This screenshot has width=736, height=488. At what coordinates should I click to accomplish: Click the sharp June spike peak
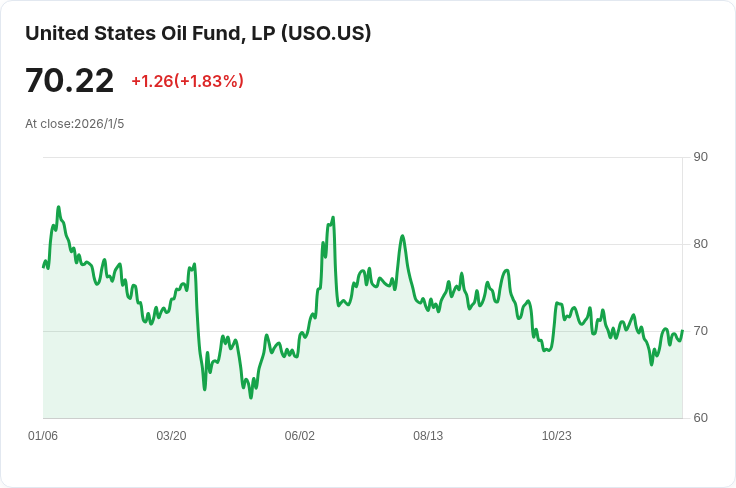333,217
